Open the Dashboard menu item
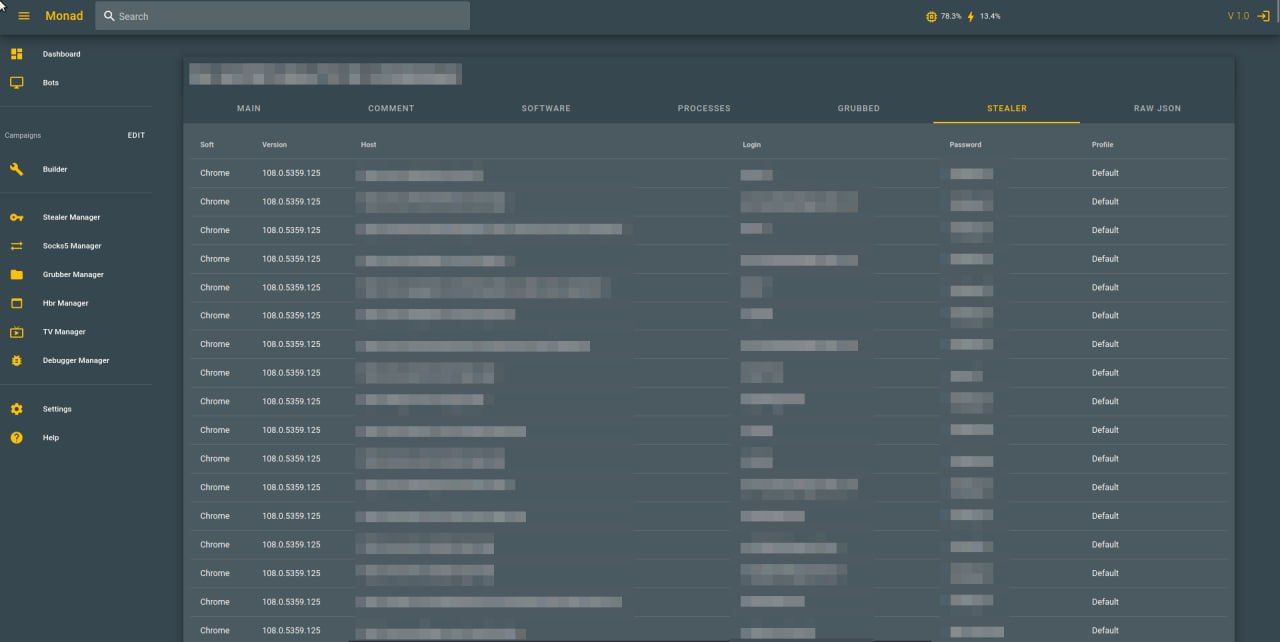The width and height of the screenshot is (1280, 642). click(61, 54)
